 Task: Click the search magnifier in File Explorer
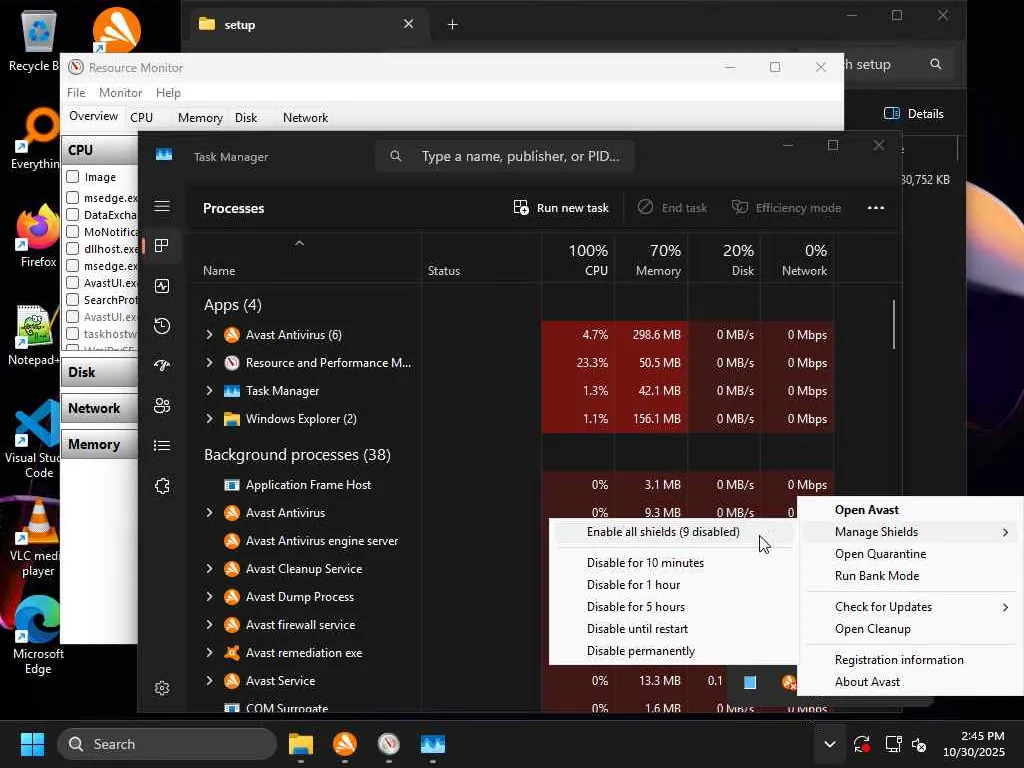pos(936,64)
